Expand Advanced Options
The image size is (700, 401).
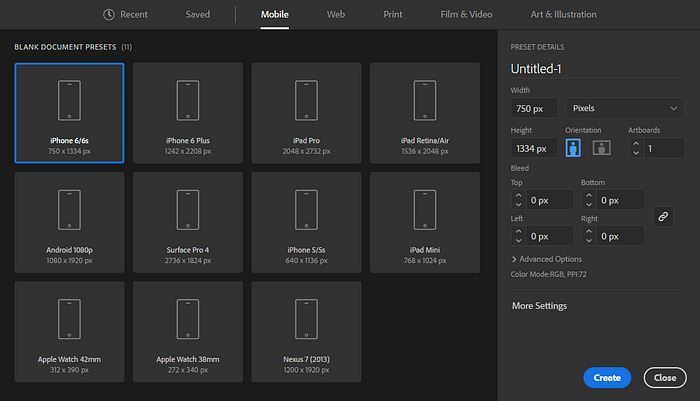[x=546, y=259]
